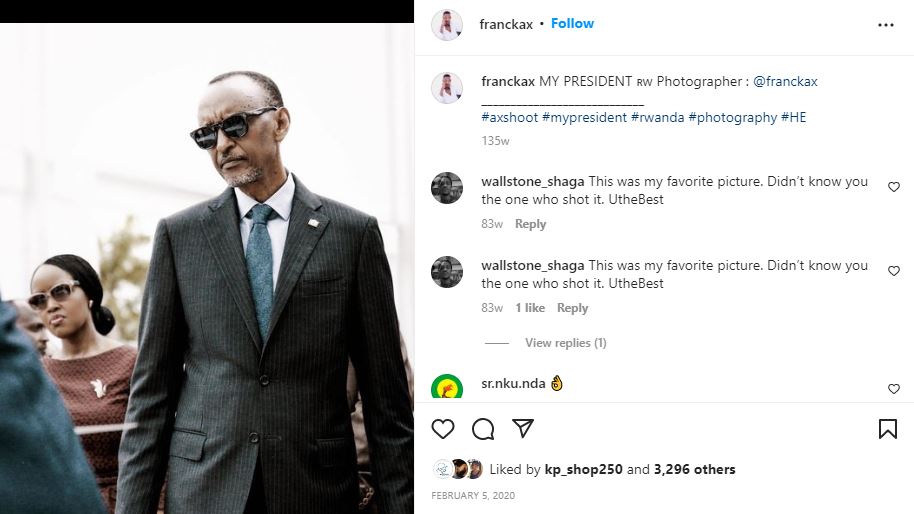The height and width of the screenshot is (514, 914).
Task: View the 3,296 others likes list
Action: (694, 469)
